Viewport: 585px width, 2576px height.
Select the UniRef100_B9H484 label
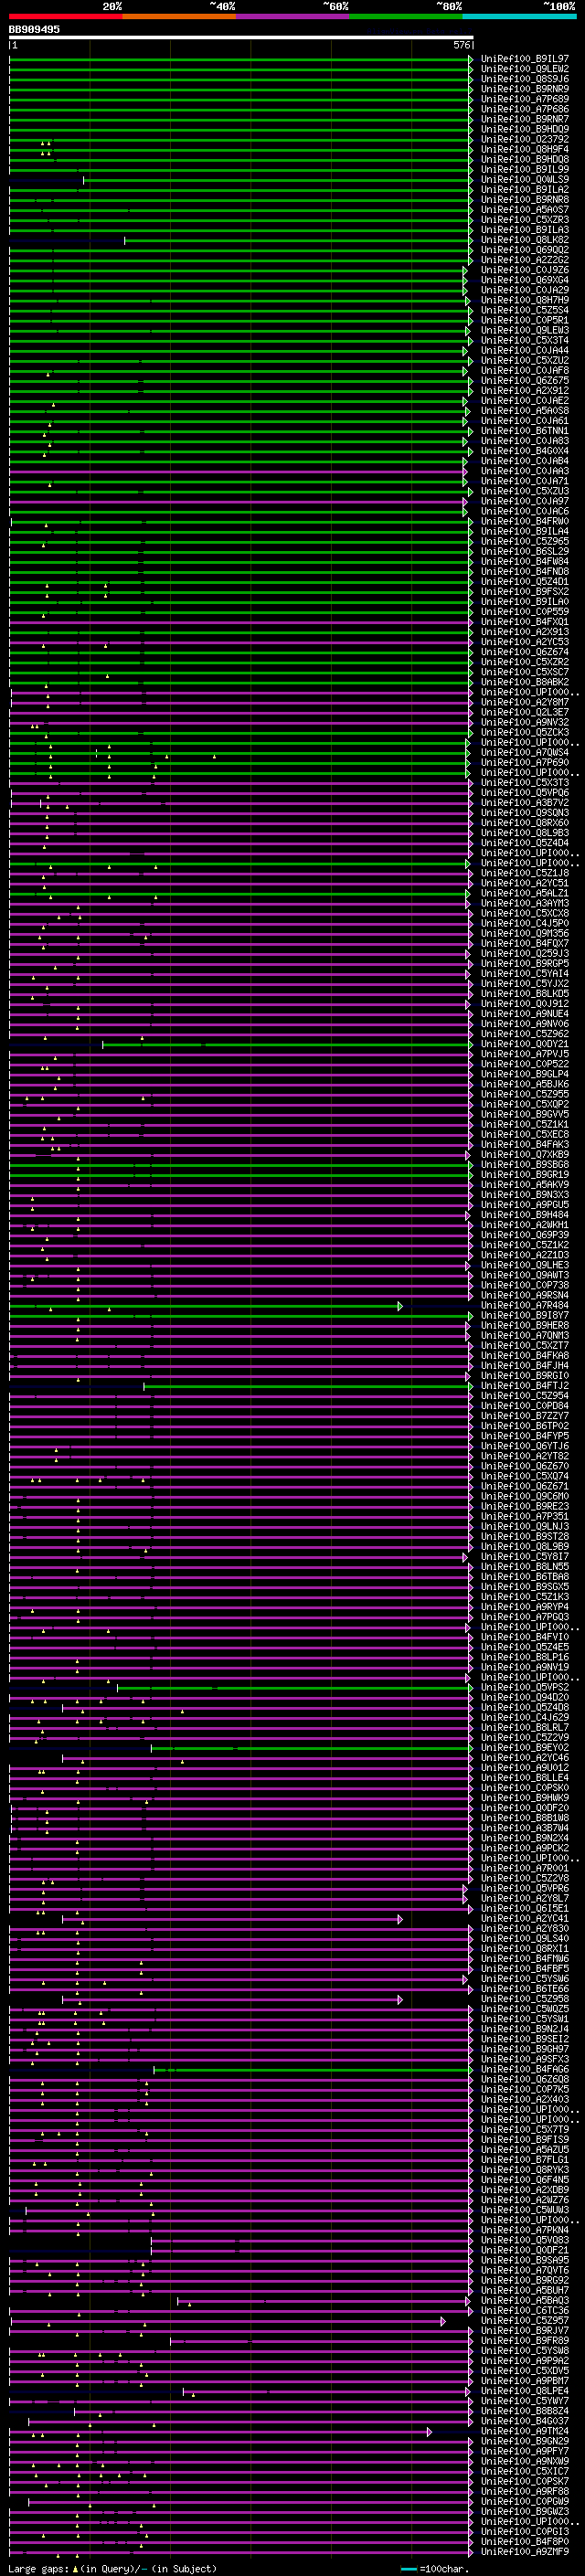pyautogui.click(x=525, y=1215)
